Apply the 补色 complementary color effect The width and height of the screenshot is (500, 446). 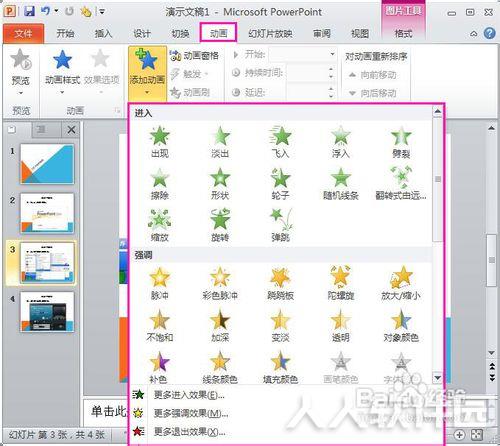(x=158, y=367)
